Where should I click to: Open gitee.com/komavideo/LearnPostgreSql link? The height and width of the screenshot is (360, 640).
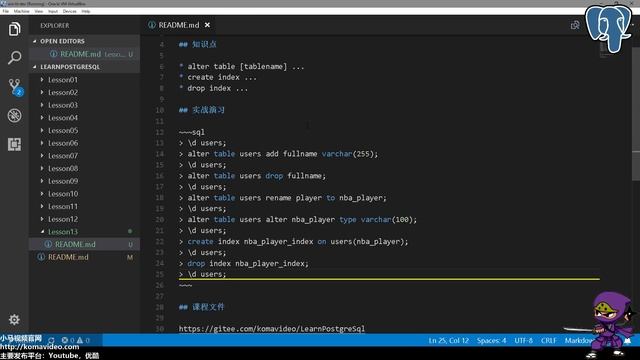(x=272, y=329)
